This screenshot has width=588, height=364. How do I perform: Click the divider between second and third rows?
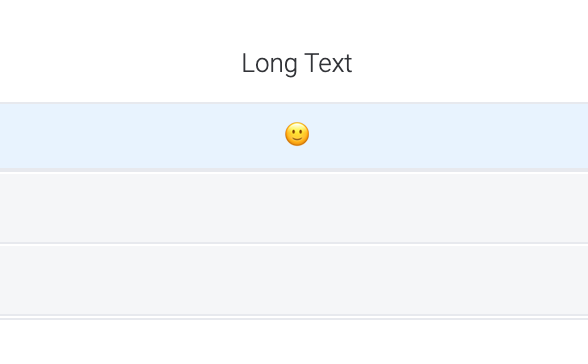tap(294, 244)
